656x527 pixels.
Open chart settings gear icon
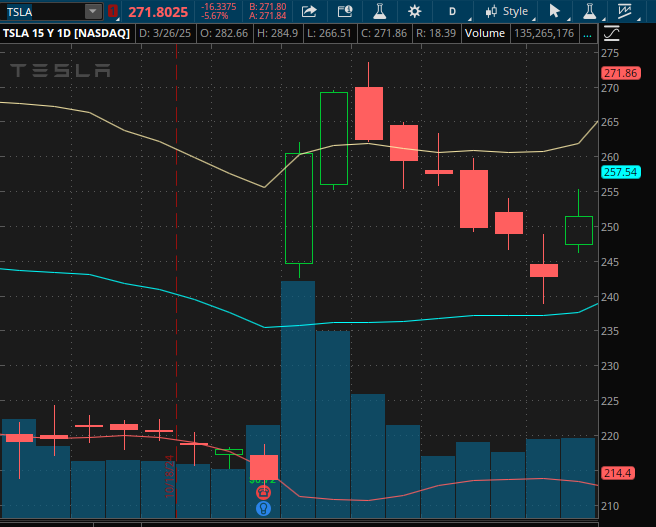415,11
